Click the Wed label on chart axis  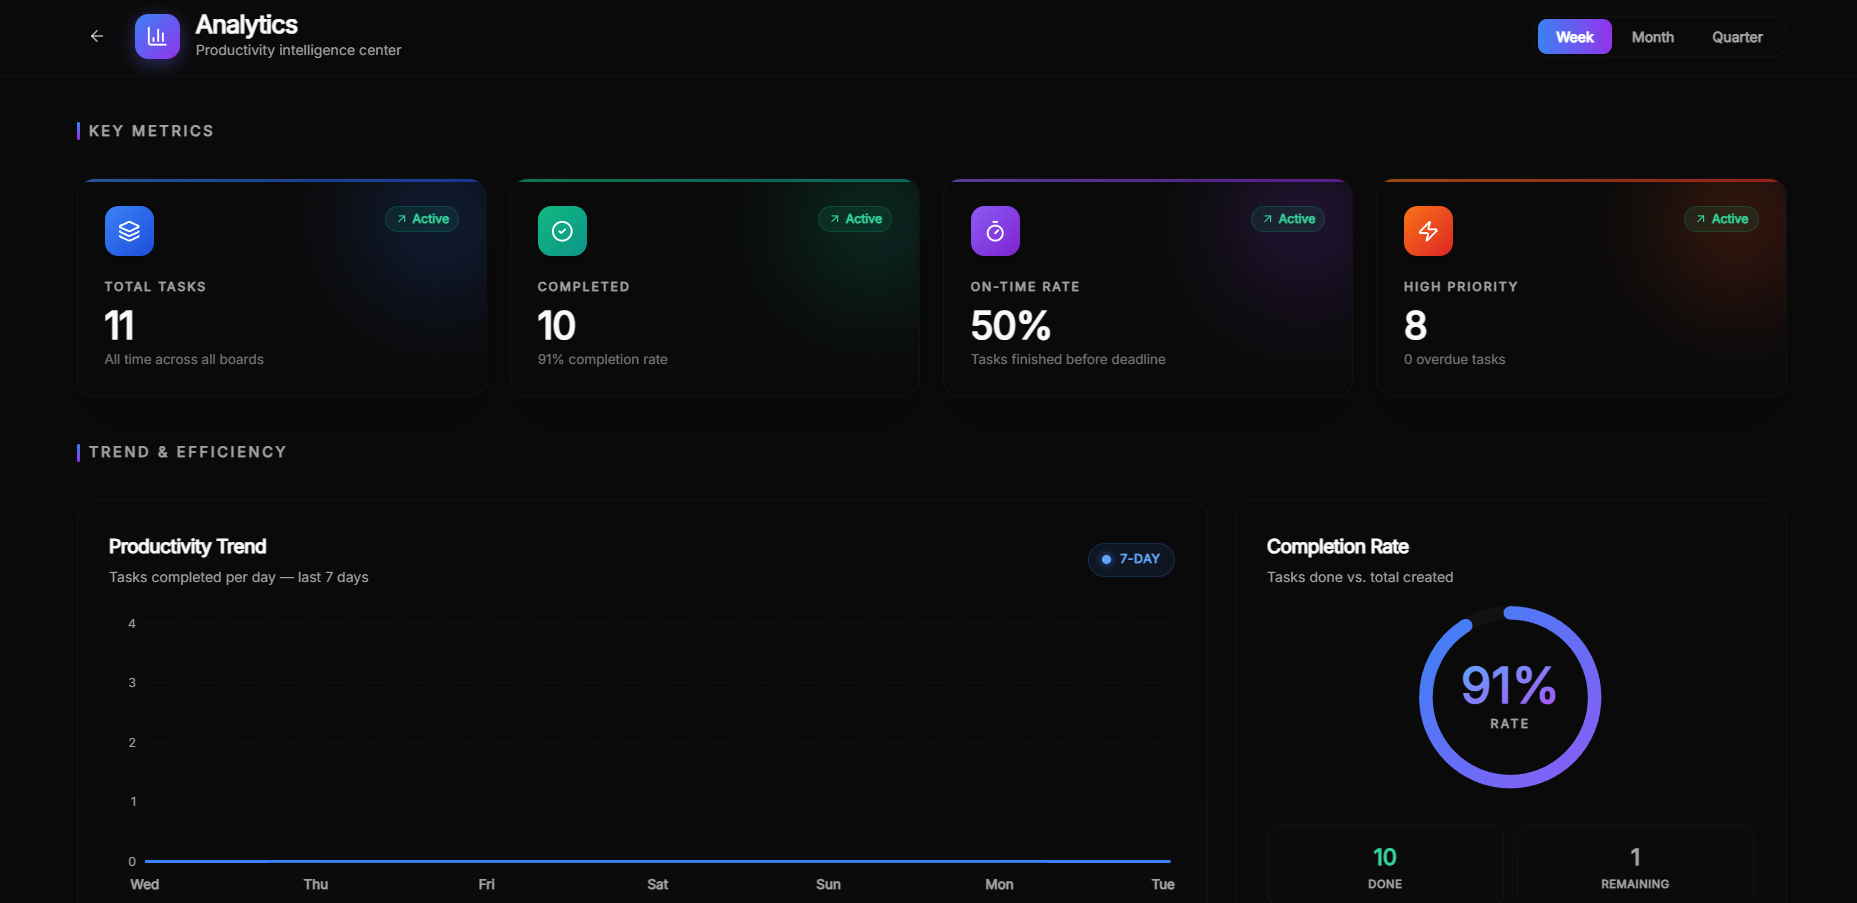[x=144, y=884]
